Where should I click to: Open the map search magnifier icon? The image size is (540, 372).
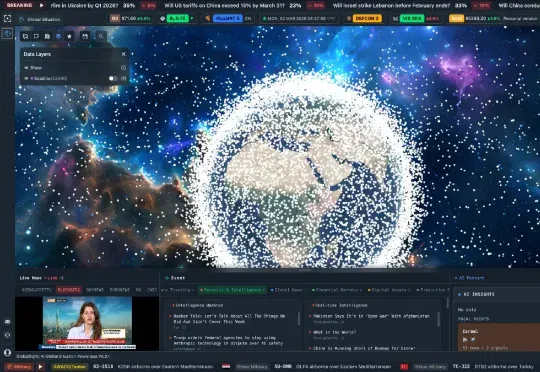tap(101, 36)
